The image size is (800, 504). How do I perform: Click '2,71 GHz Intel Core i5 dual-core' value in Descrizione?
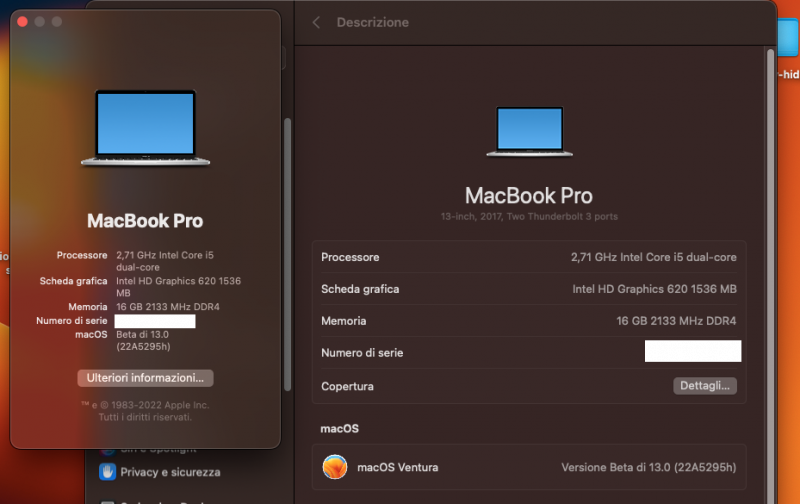(x=654, y=257)
